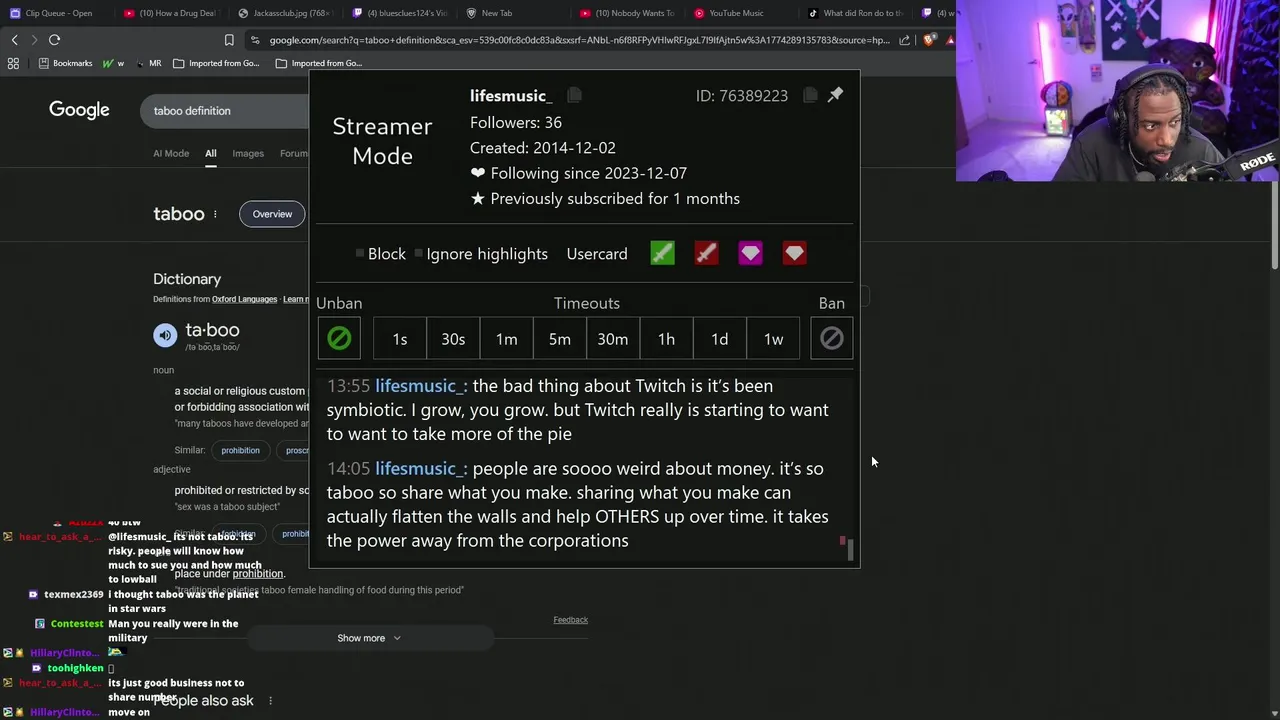Timeout user for 1d

tap(720, 339)
